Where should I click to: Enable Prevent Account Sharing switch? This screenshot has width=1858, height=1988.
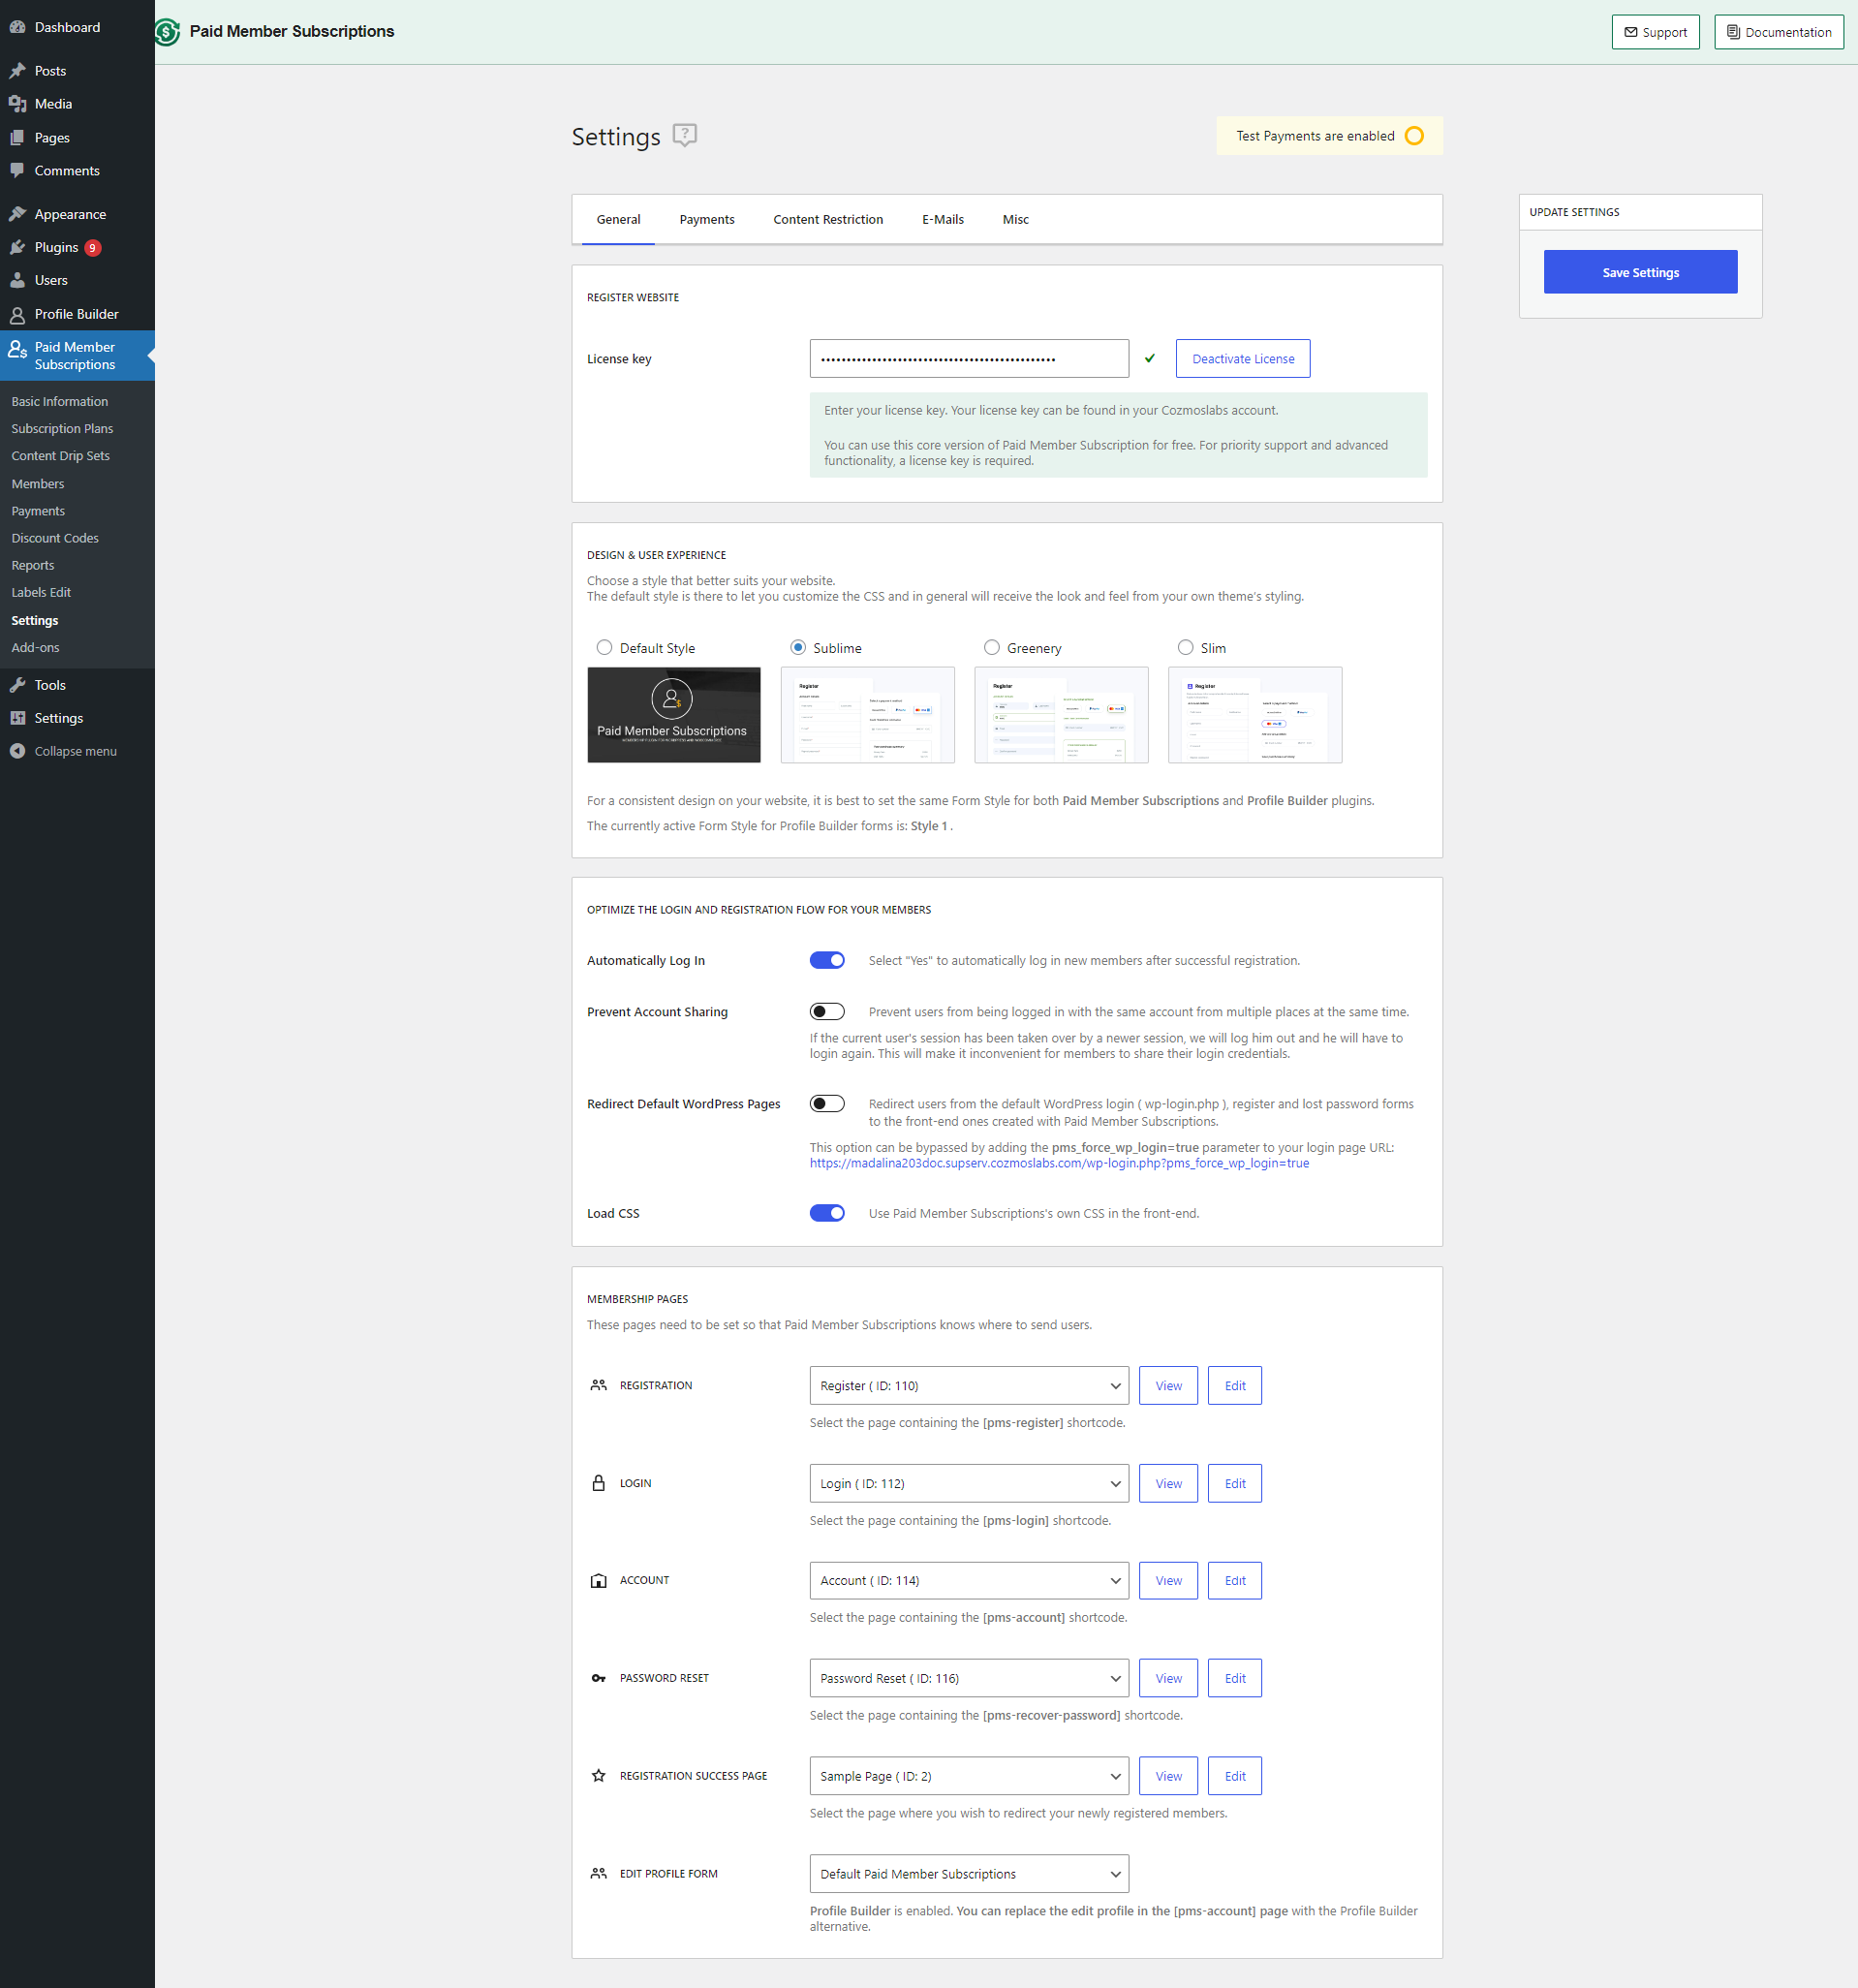coord(827,1011)
